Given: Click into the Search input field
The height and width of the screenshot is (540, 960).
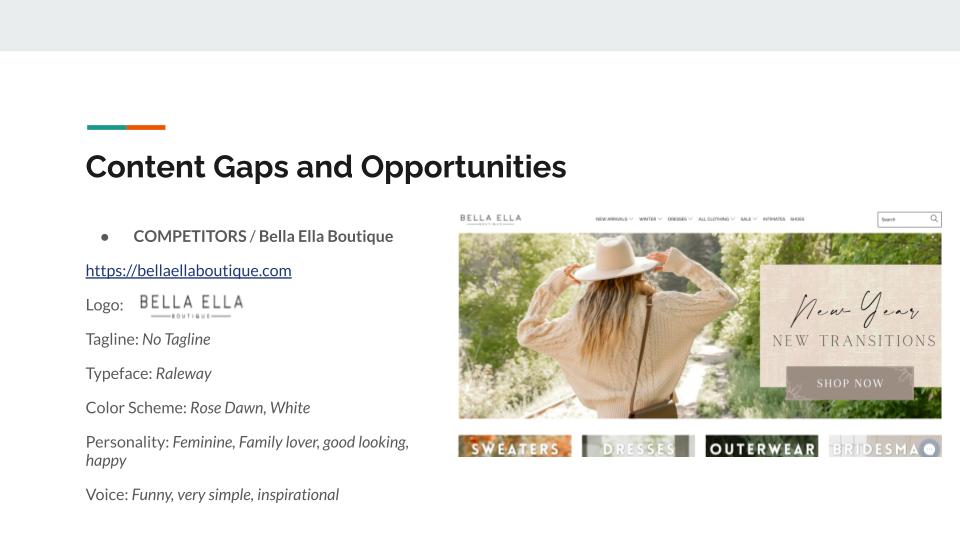Looking at the screenshot, I should pos(902,219).
